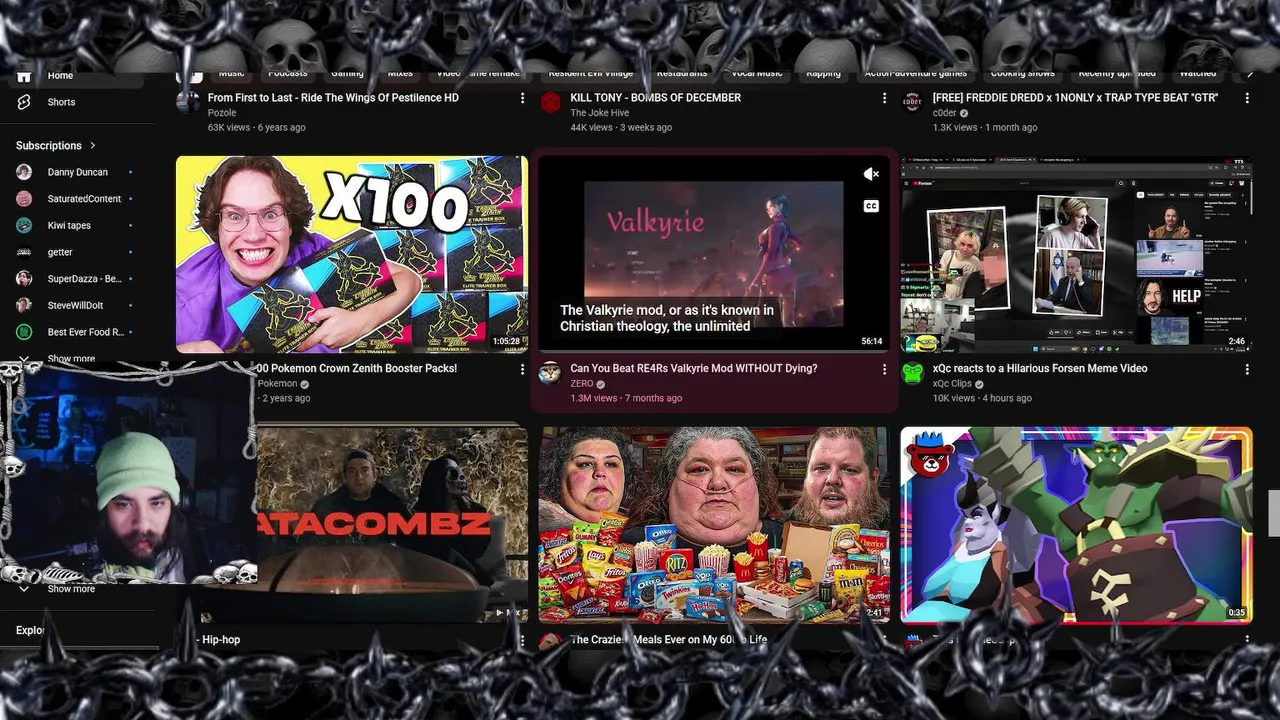
Task: Open SaturatedContent channel avatar
Action: pyautogui.click(x=24, y=199)
